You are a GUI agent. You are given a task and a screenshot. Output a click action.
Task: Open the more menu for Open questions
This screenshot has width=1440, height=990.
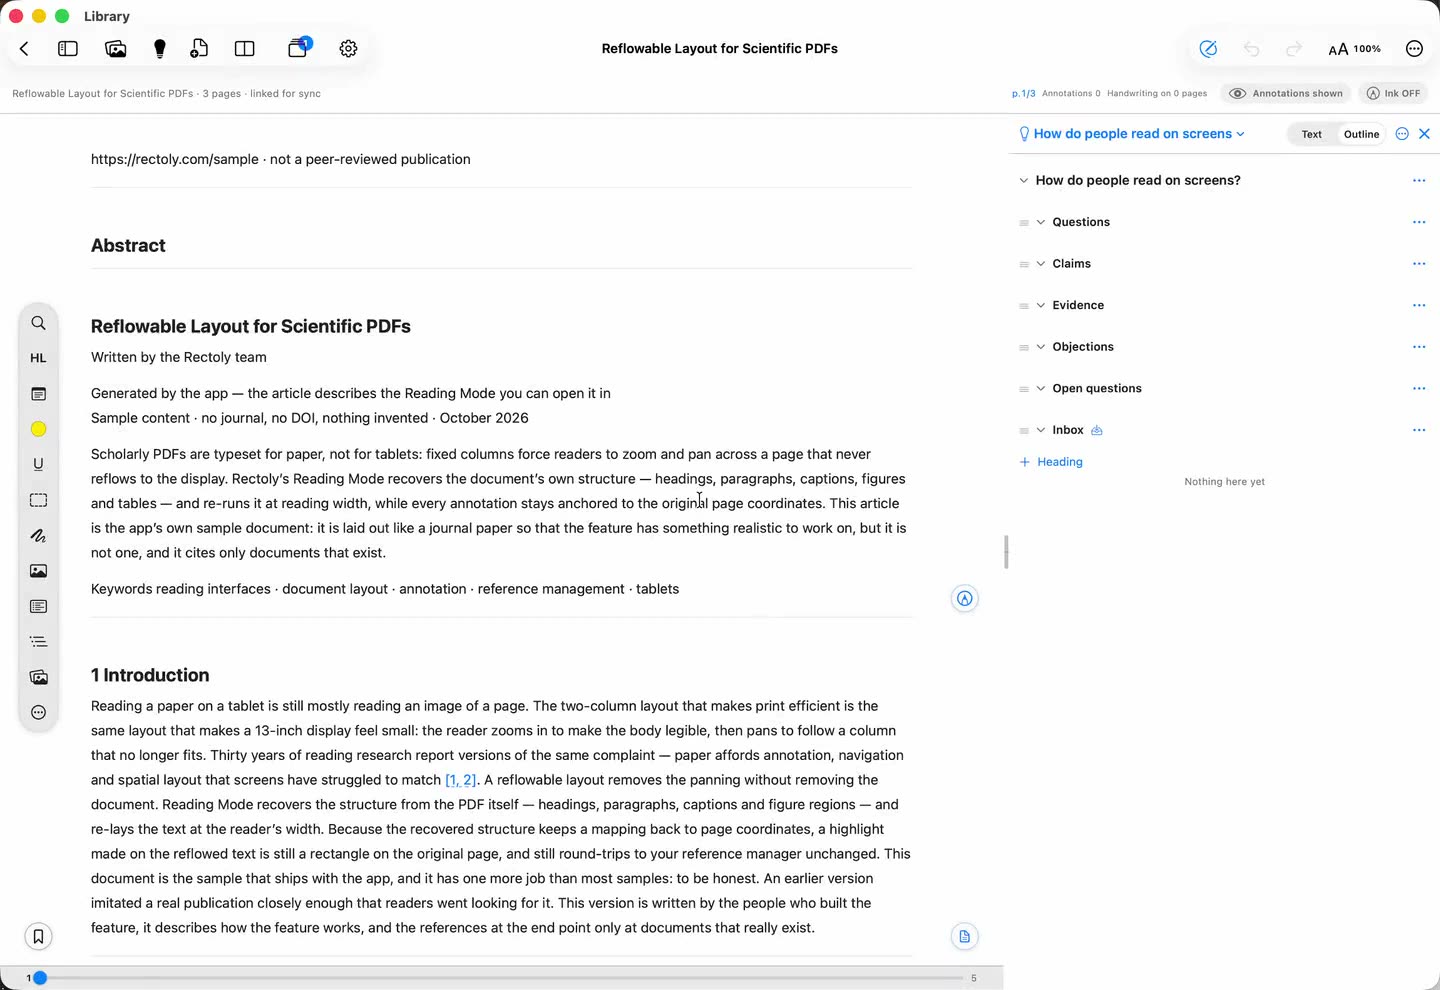1418,388
